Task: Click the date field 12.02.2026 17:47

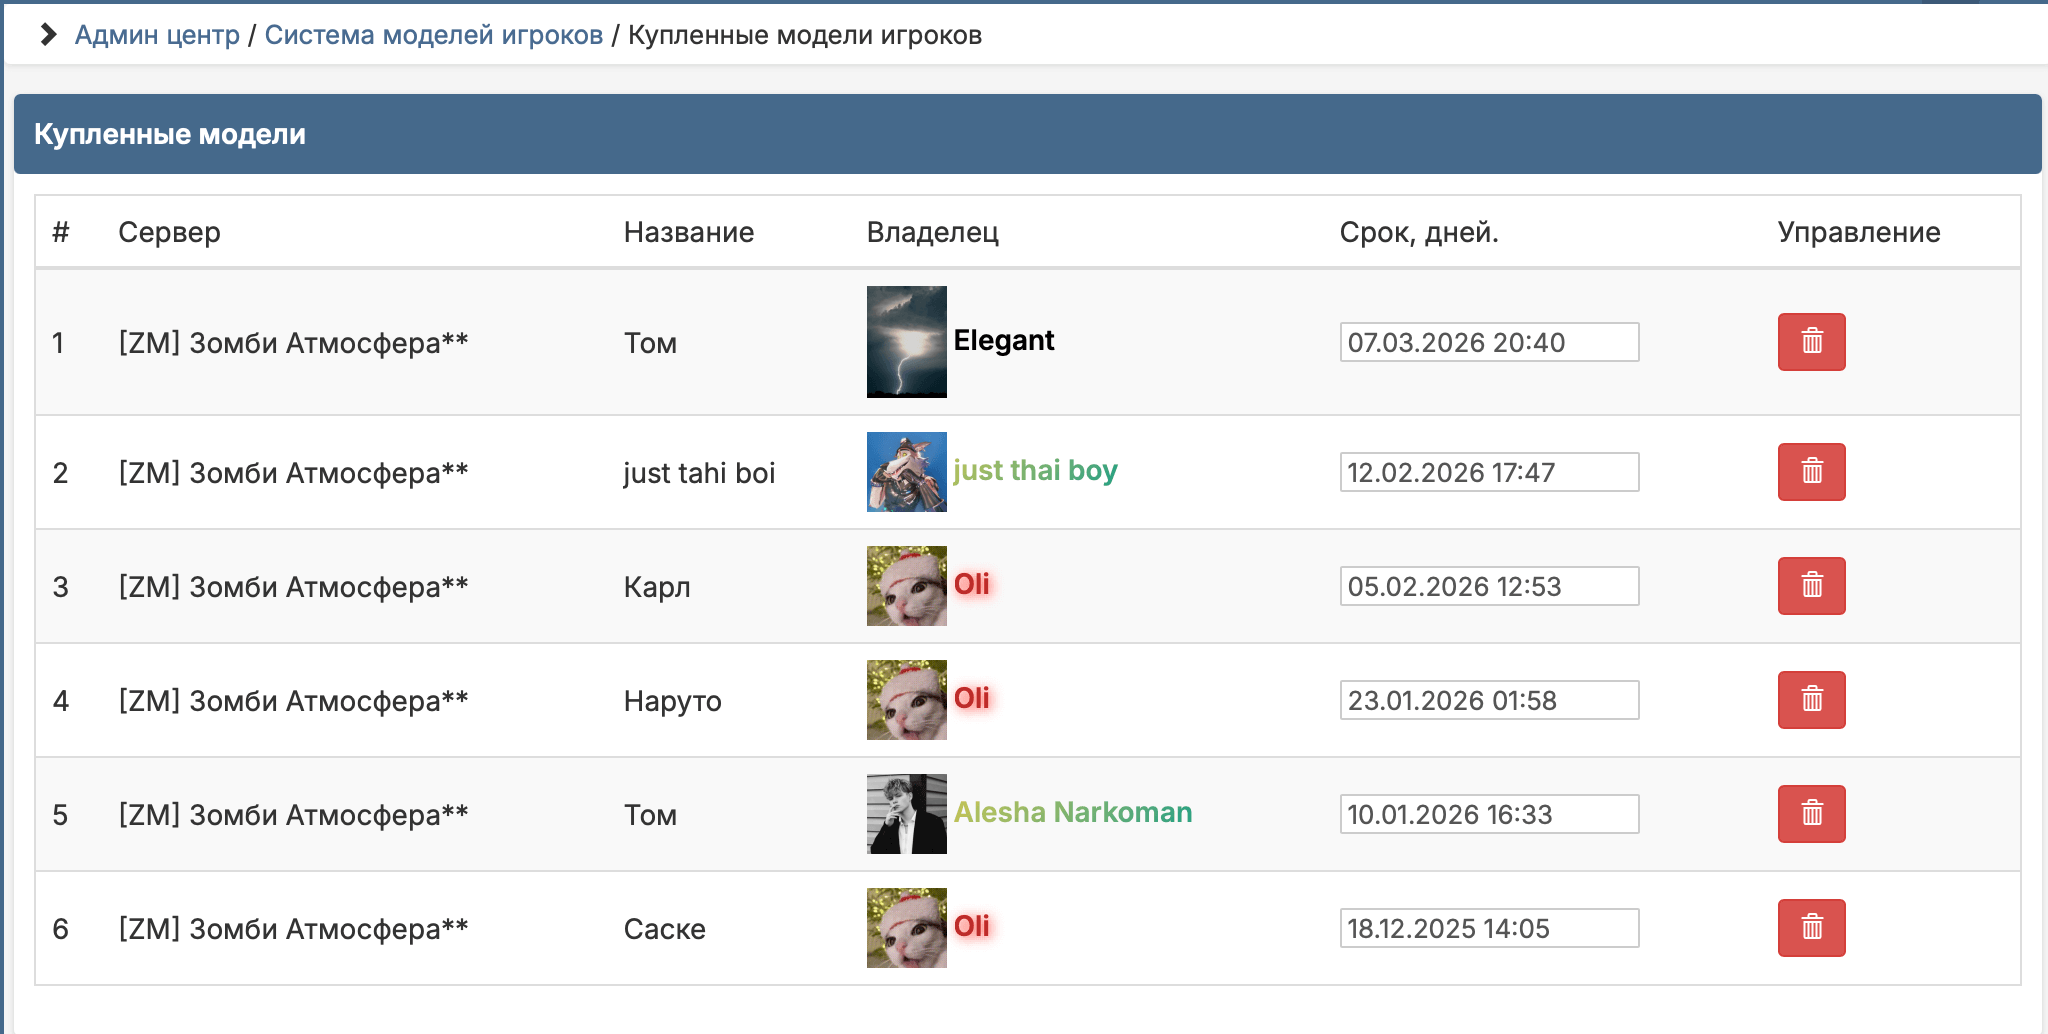Action: coord(1489,472)
